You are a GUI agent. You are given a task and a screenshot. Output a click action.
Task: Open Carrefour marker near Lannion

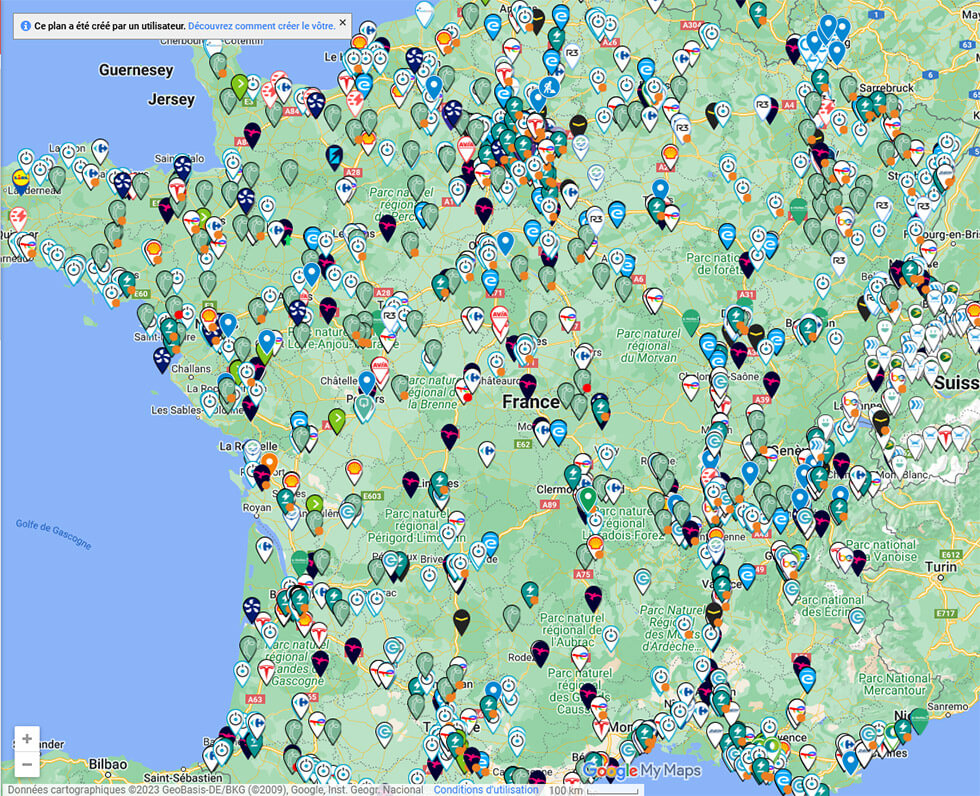coord(98,150)
